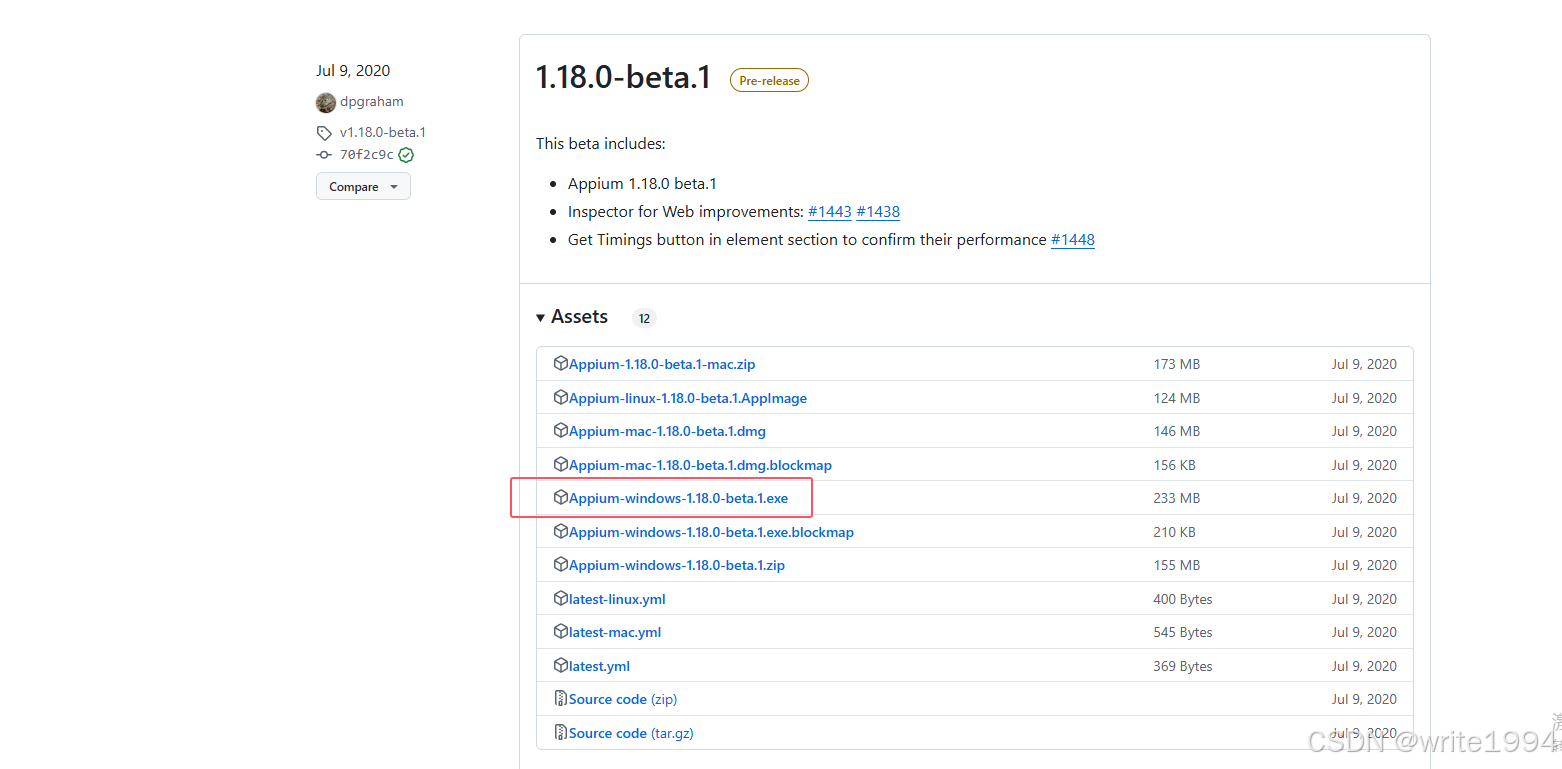This screenshot has width=1562, height=769.
Task: Click package icon beside Appium-mac-1.18.0-beta.1.dmg
Action: point(561,431)
